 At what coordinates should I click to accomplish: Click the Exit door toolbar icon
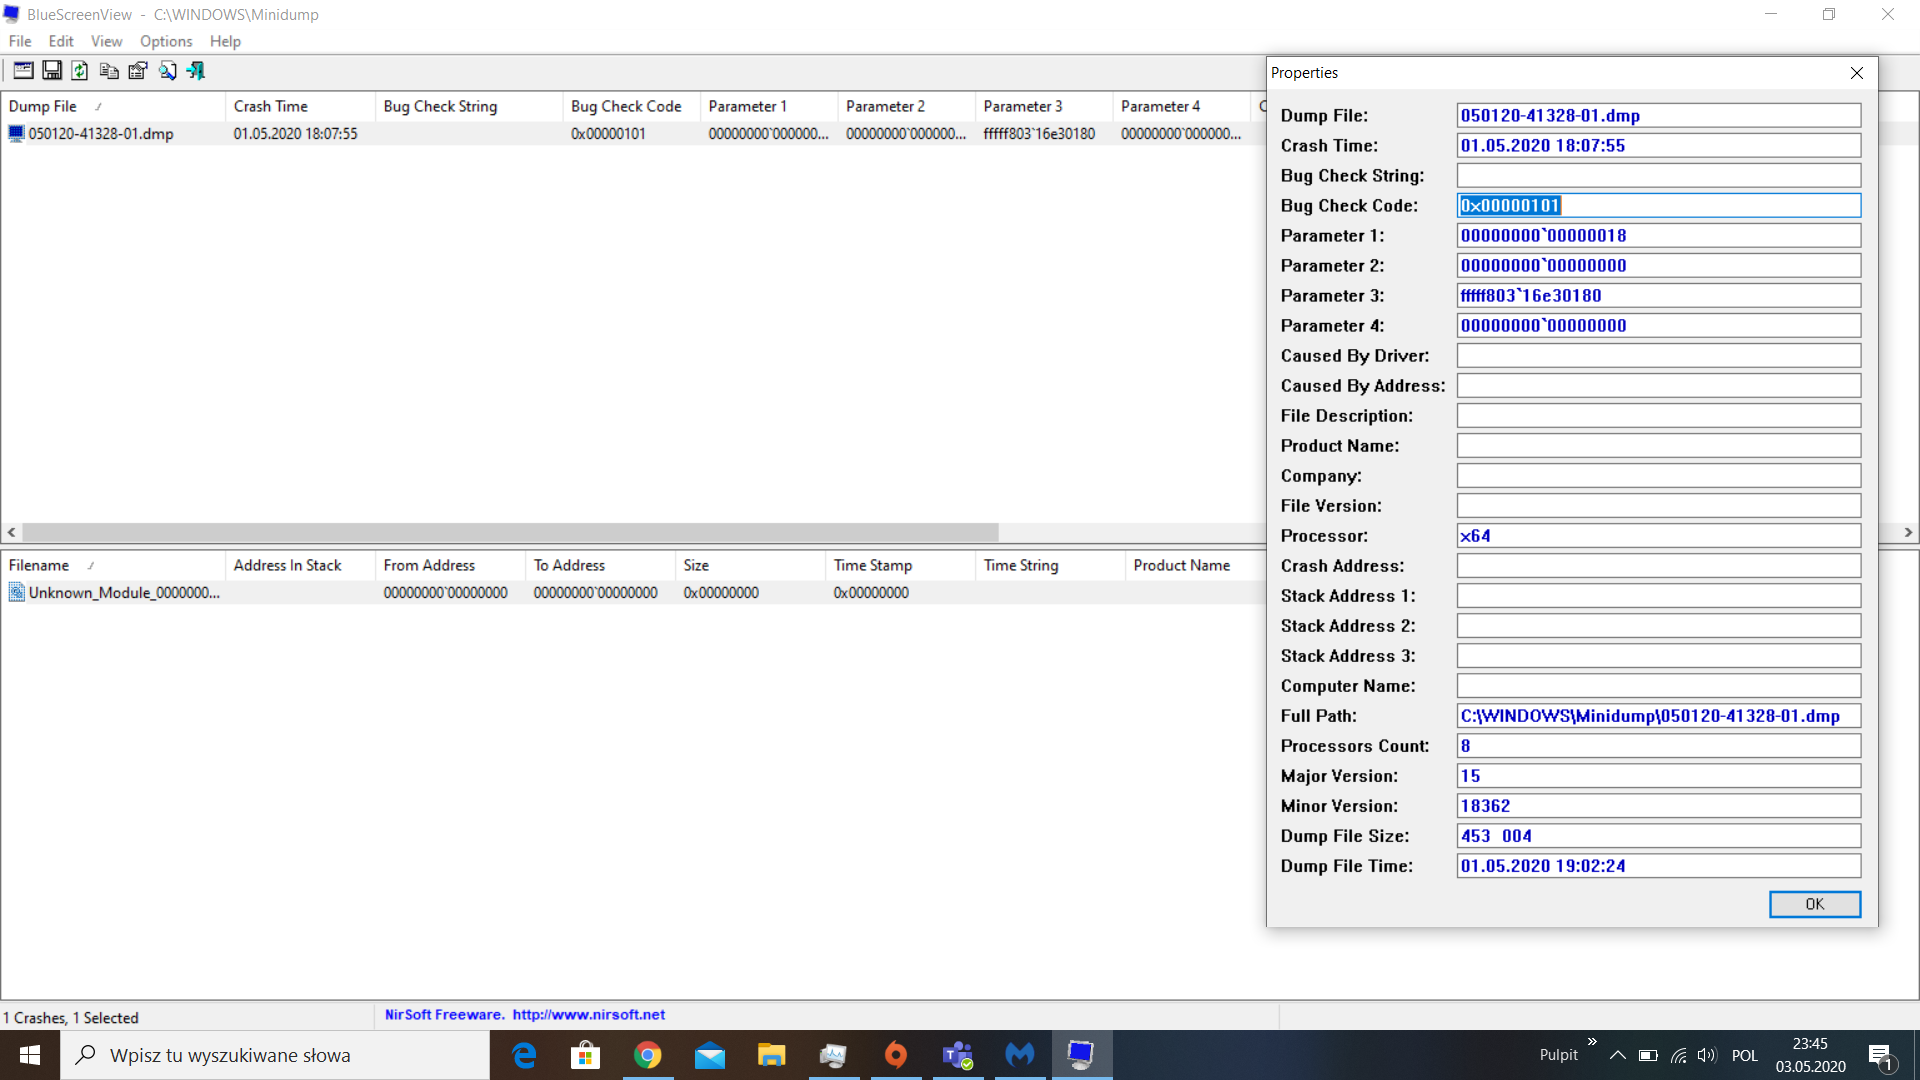(x=196, y=71)
